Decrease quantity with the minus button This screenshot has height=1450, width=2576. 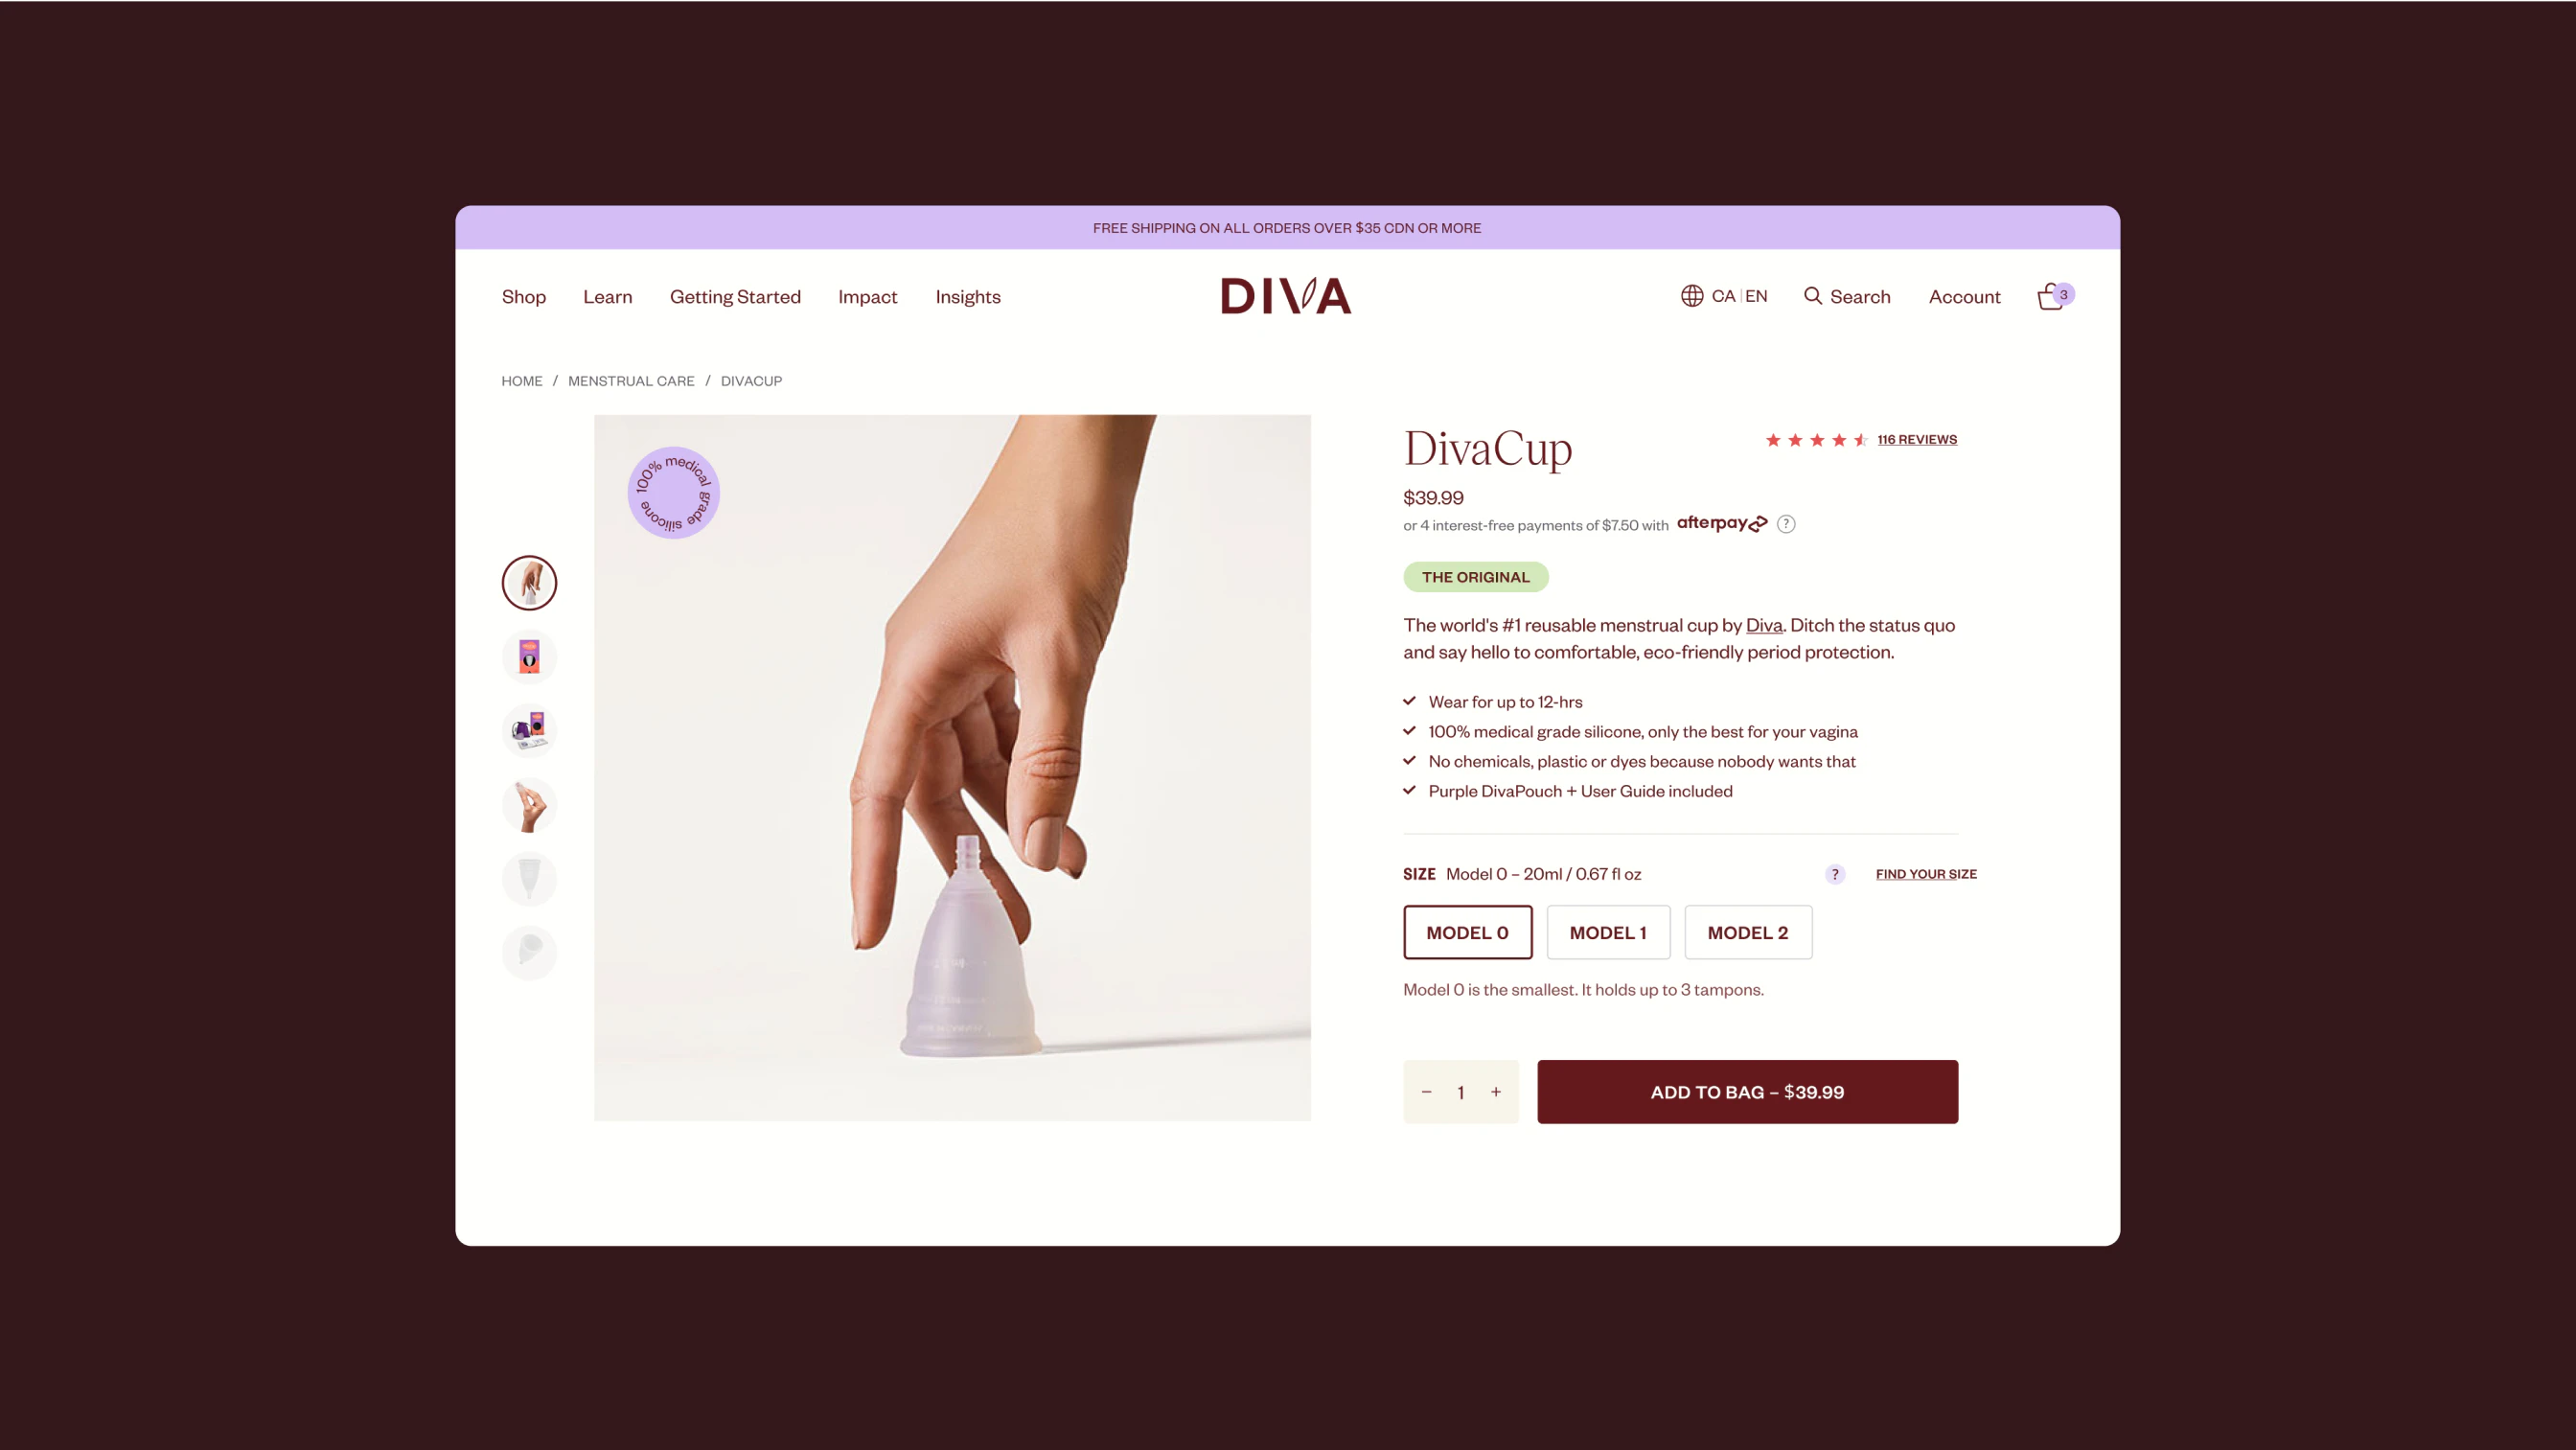click(x=1426, y=1092)
